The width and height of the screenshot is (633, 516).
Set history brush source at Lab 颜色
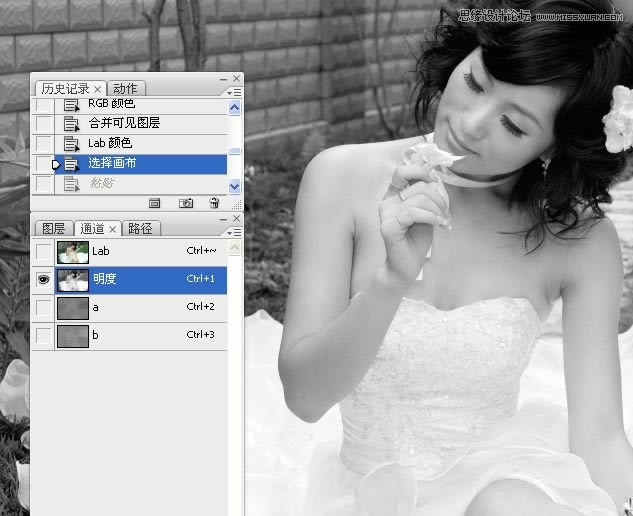[x=43, y=144]
